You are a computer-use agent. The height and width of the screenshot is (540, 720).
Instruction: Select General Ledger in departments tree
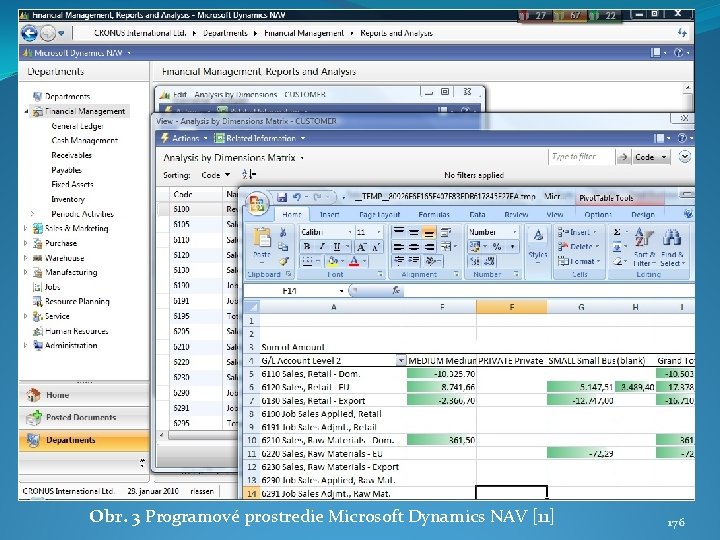(77, 126)
